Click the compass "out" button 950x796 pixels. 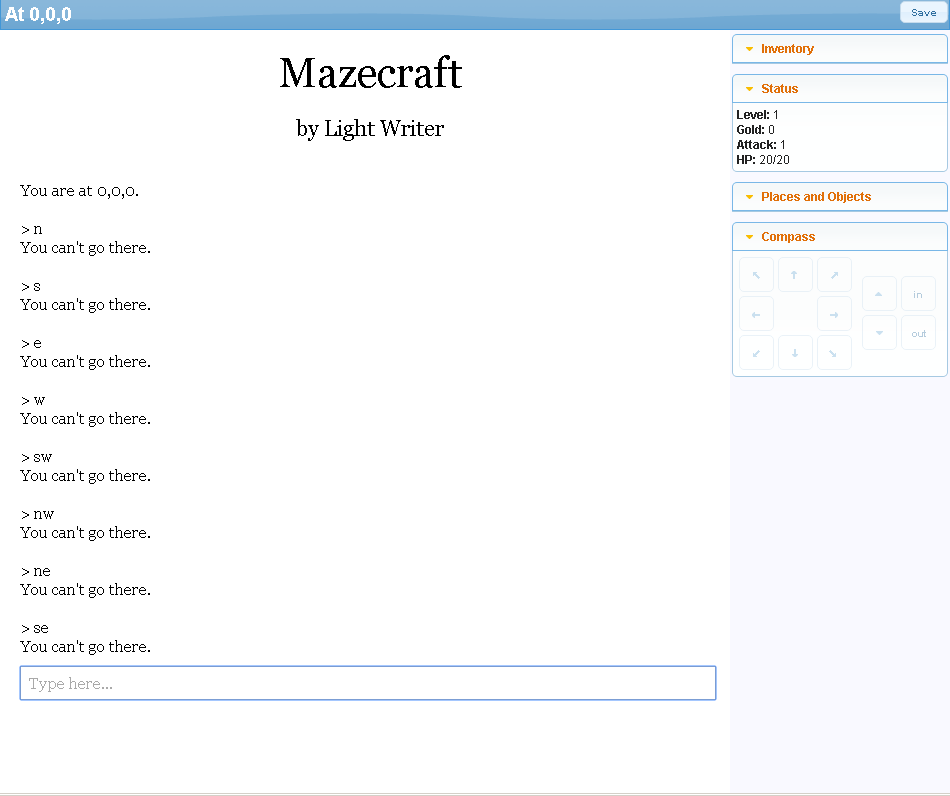[918, 333]
